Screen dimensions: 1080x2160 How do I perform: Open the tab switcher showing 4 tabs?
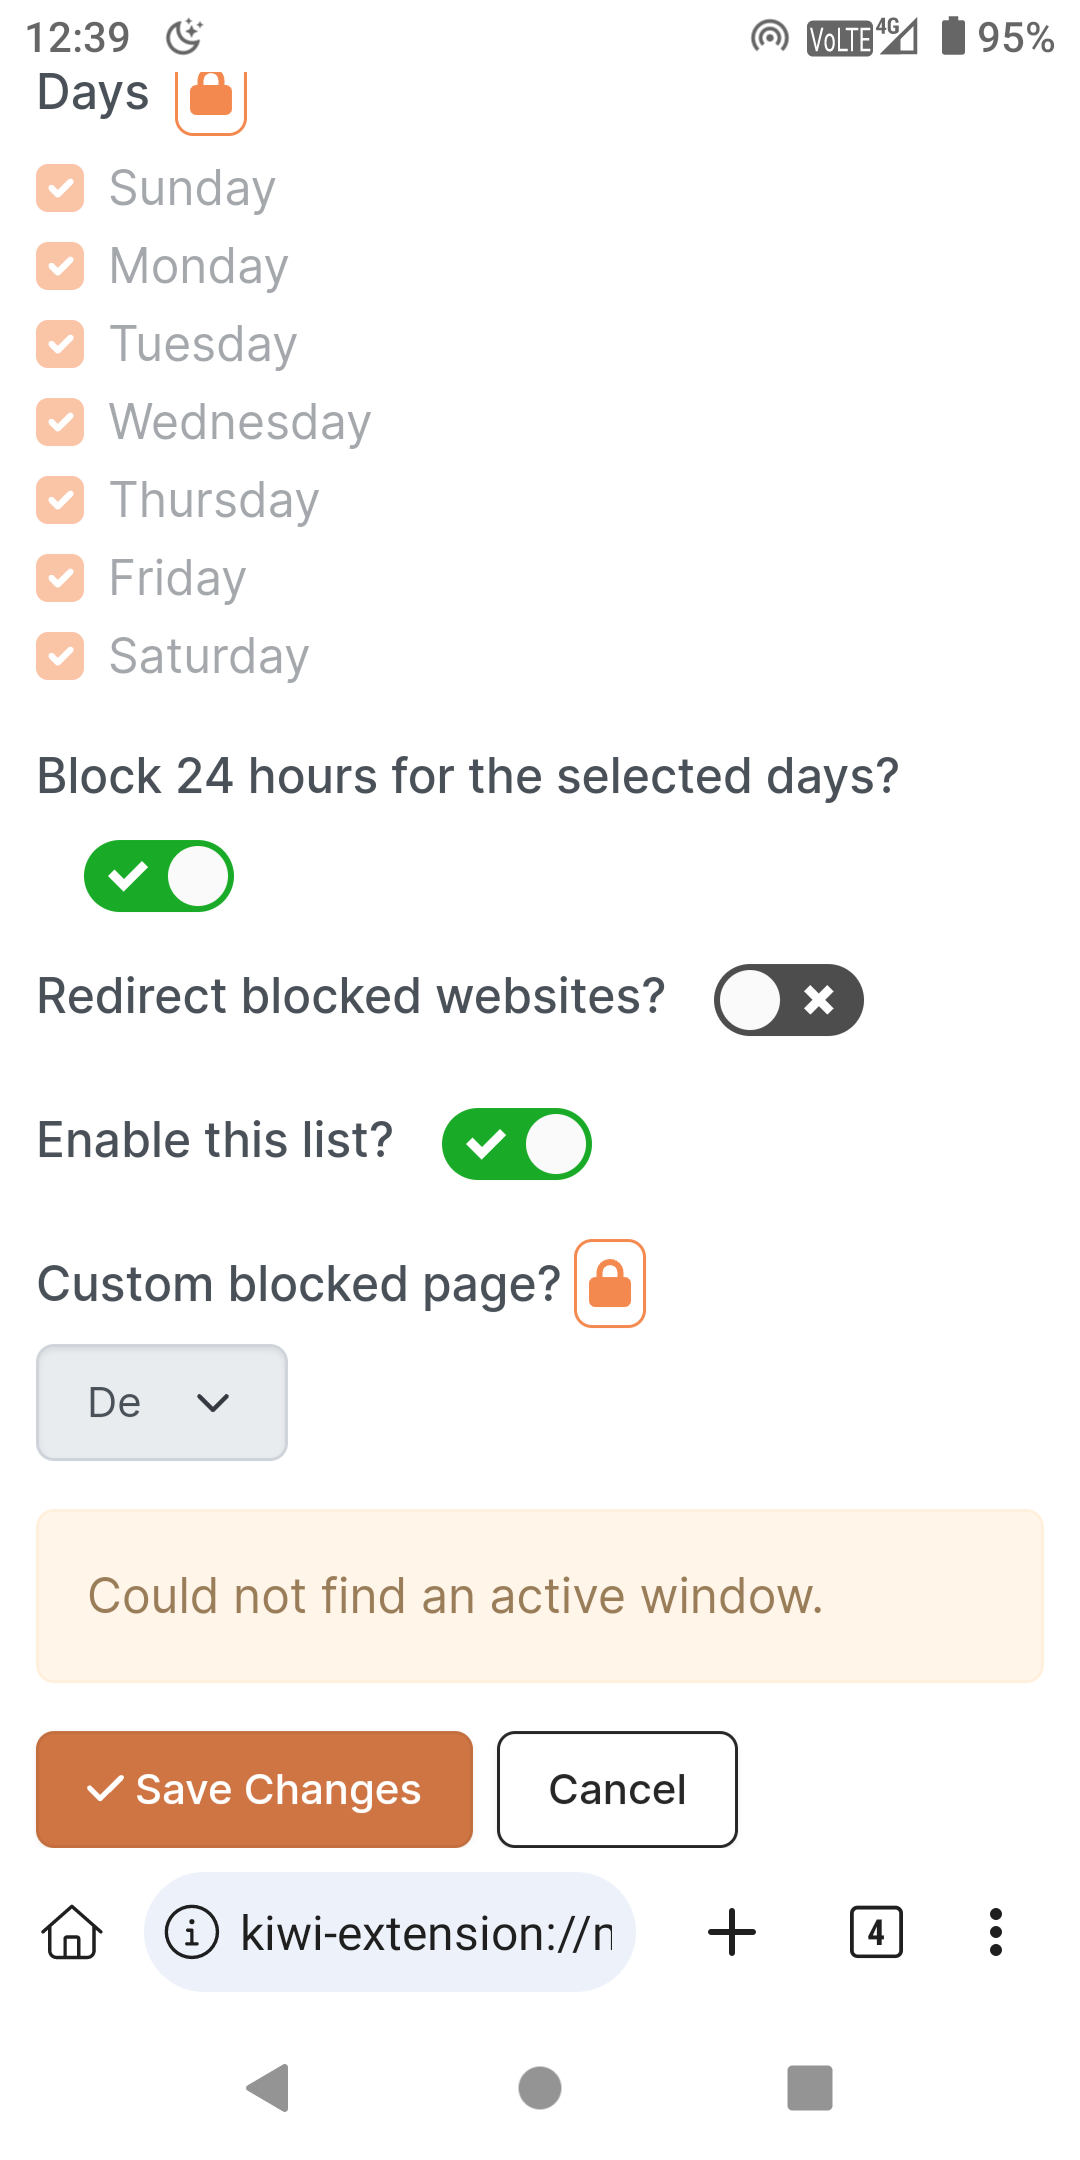[875, 1932]
